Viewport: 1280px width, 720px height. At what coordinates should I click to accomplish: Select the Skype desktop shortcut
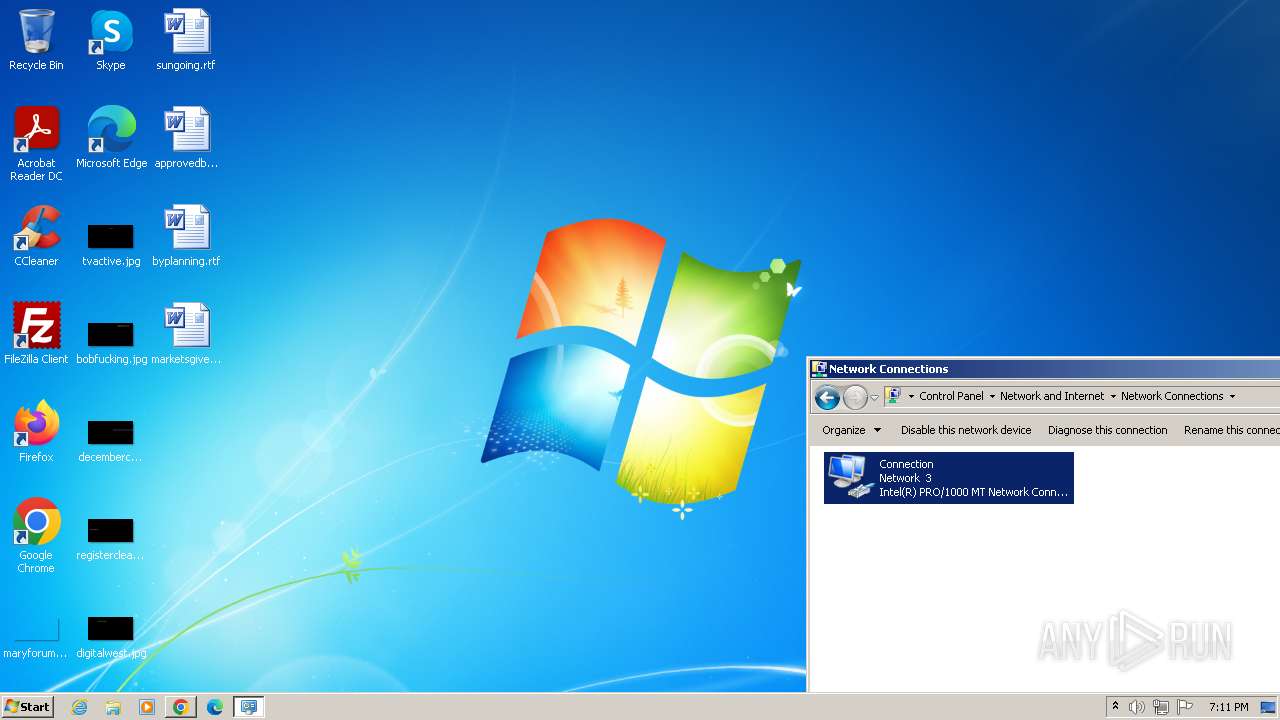[x=110, y=40]
